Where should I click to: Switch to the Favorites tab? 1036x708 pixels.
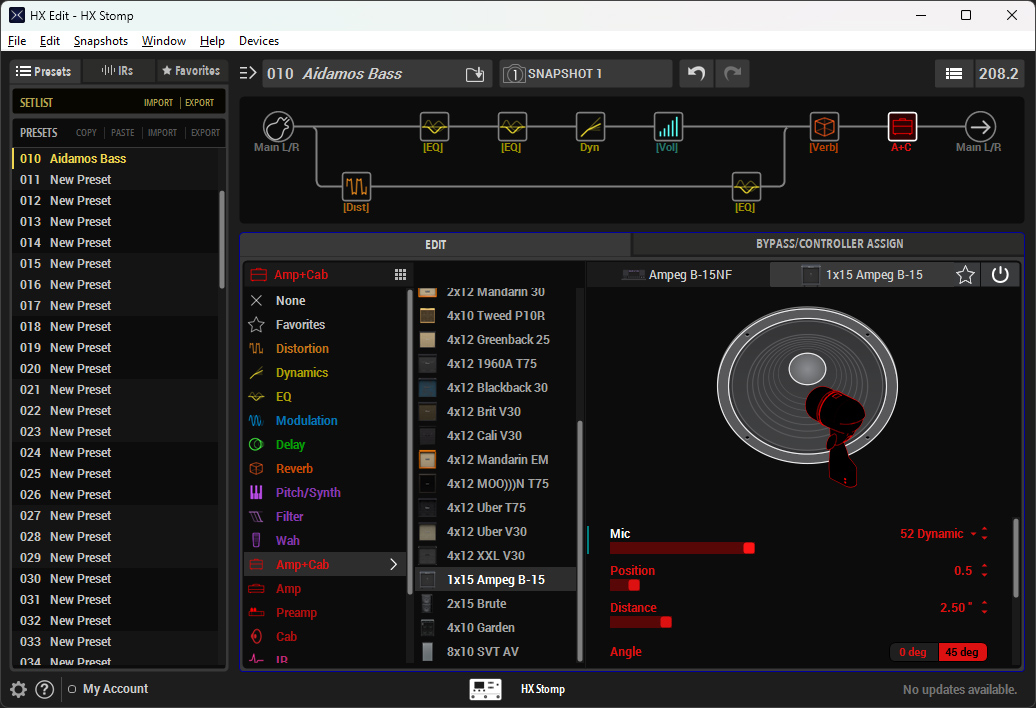(x=192, y=71)
